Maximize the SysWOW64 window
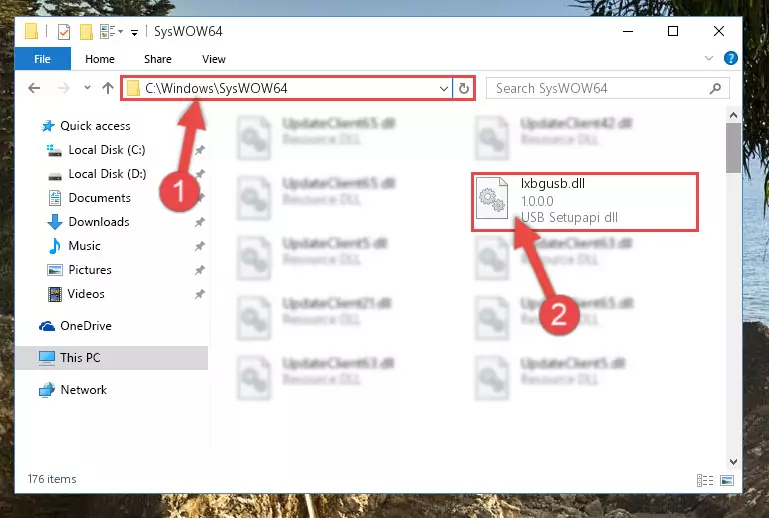 (x=673, y=31)
